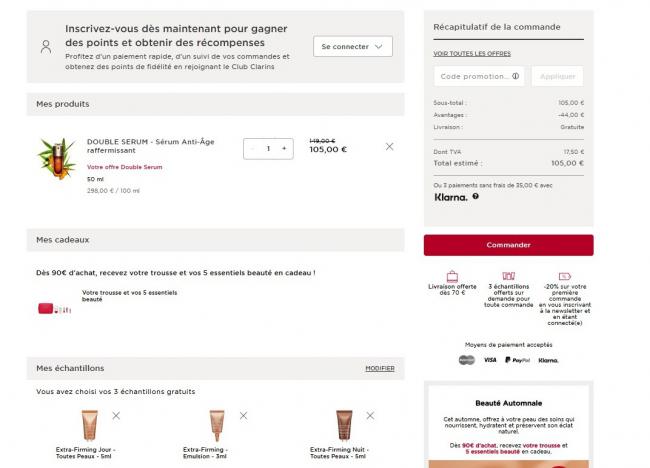Click the three samples offer icon
This screenshot has height=468, width=650.
(x=508, y=276)
